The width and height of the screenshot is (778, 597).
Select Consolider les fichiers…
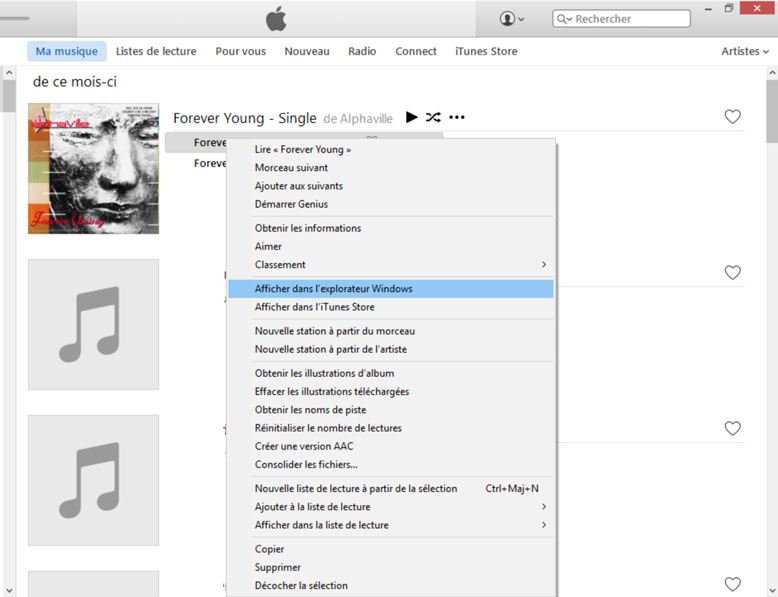coord(390,464)
